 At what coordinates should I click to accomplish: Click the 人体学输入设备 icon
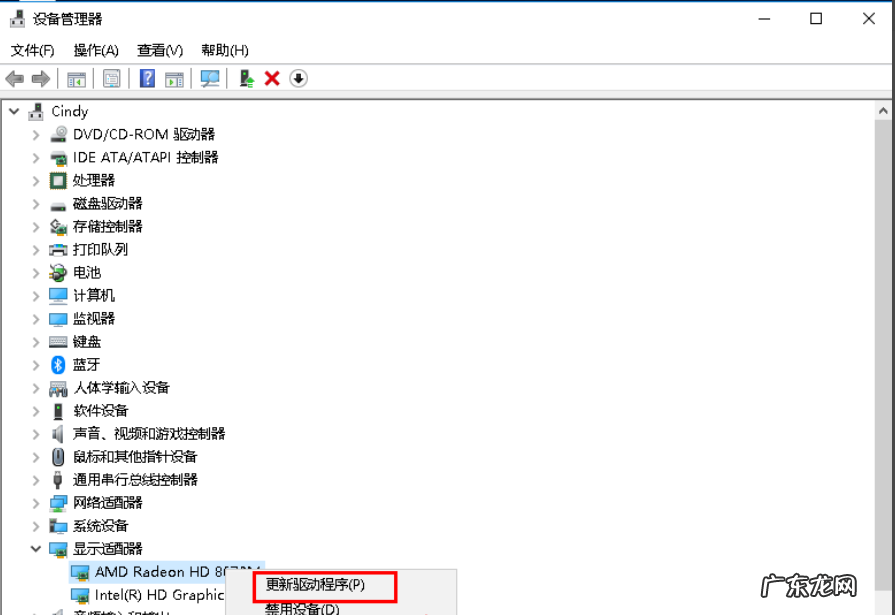58,388
